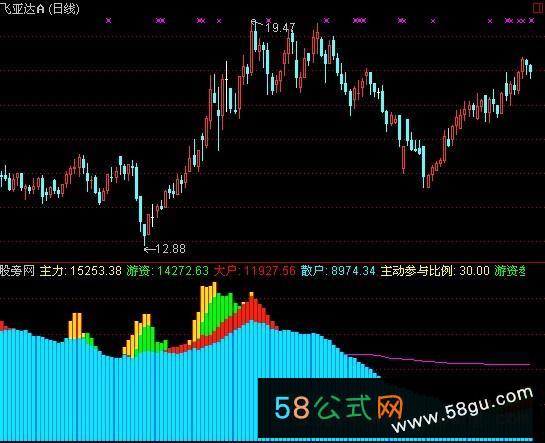The image size is (545, 443).
Task: Switch the (日线) daily period label
Action: point(64,9)
